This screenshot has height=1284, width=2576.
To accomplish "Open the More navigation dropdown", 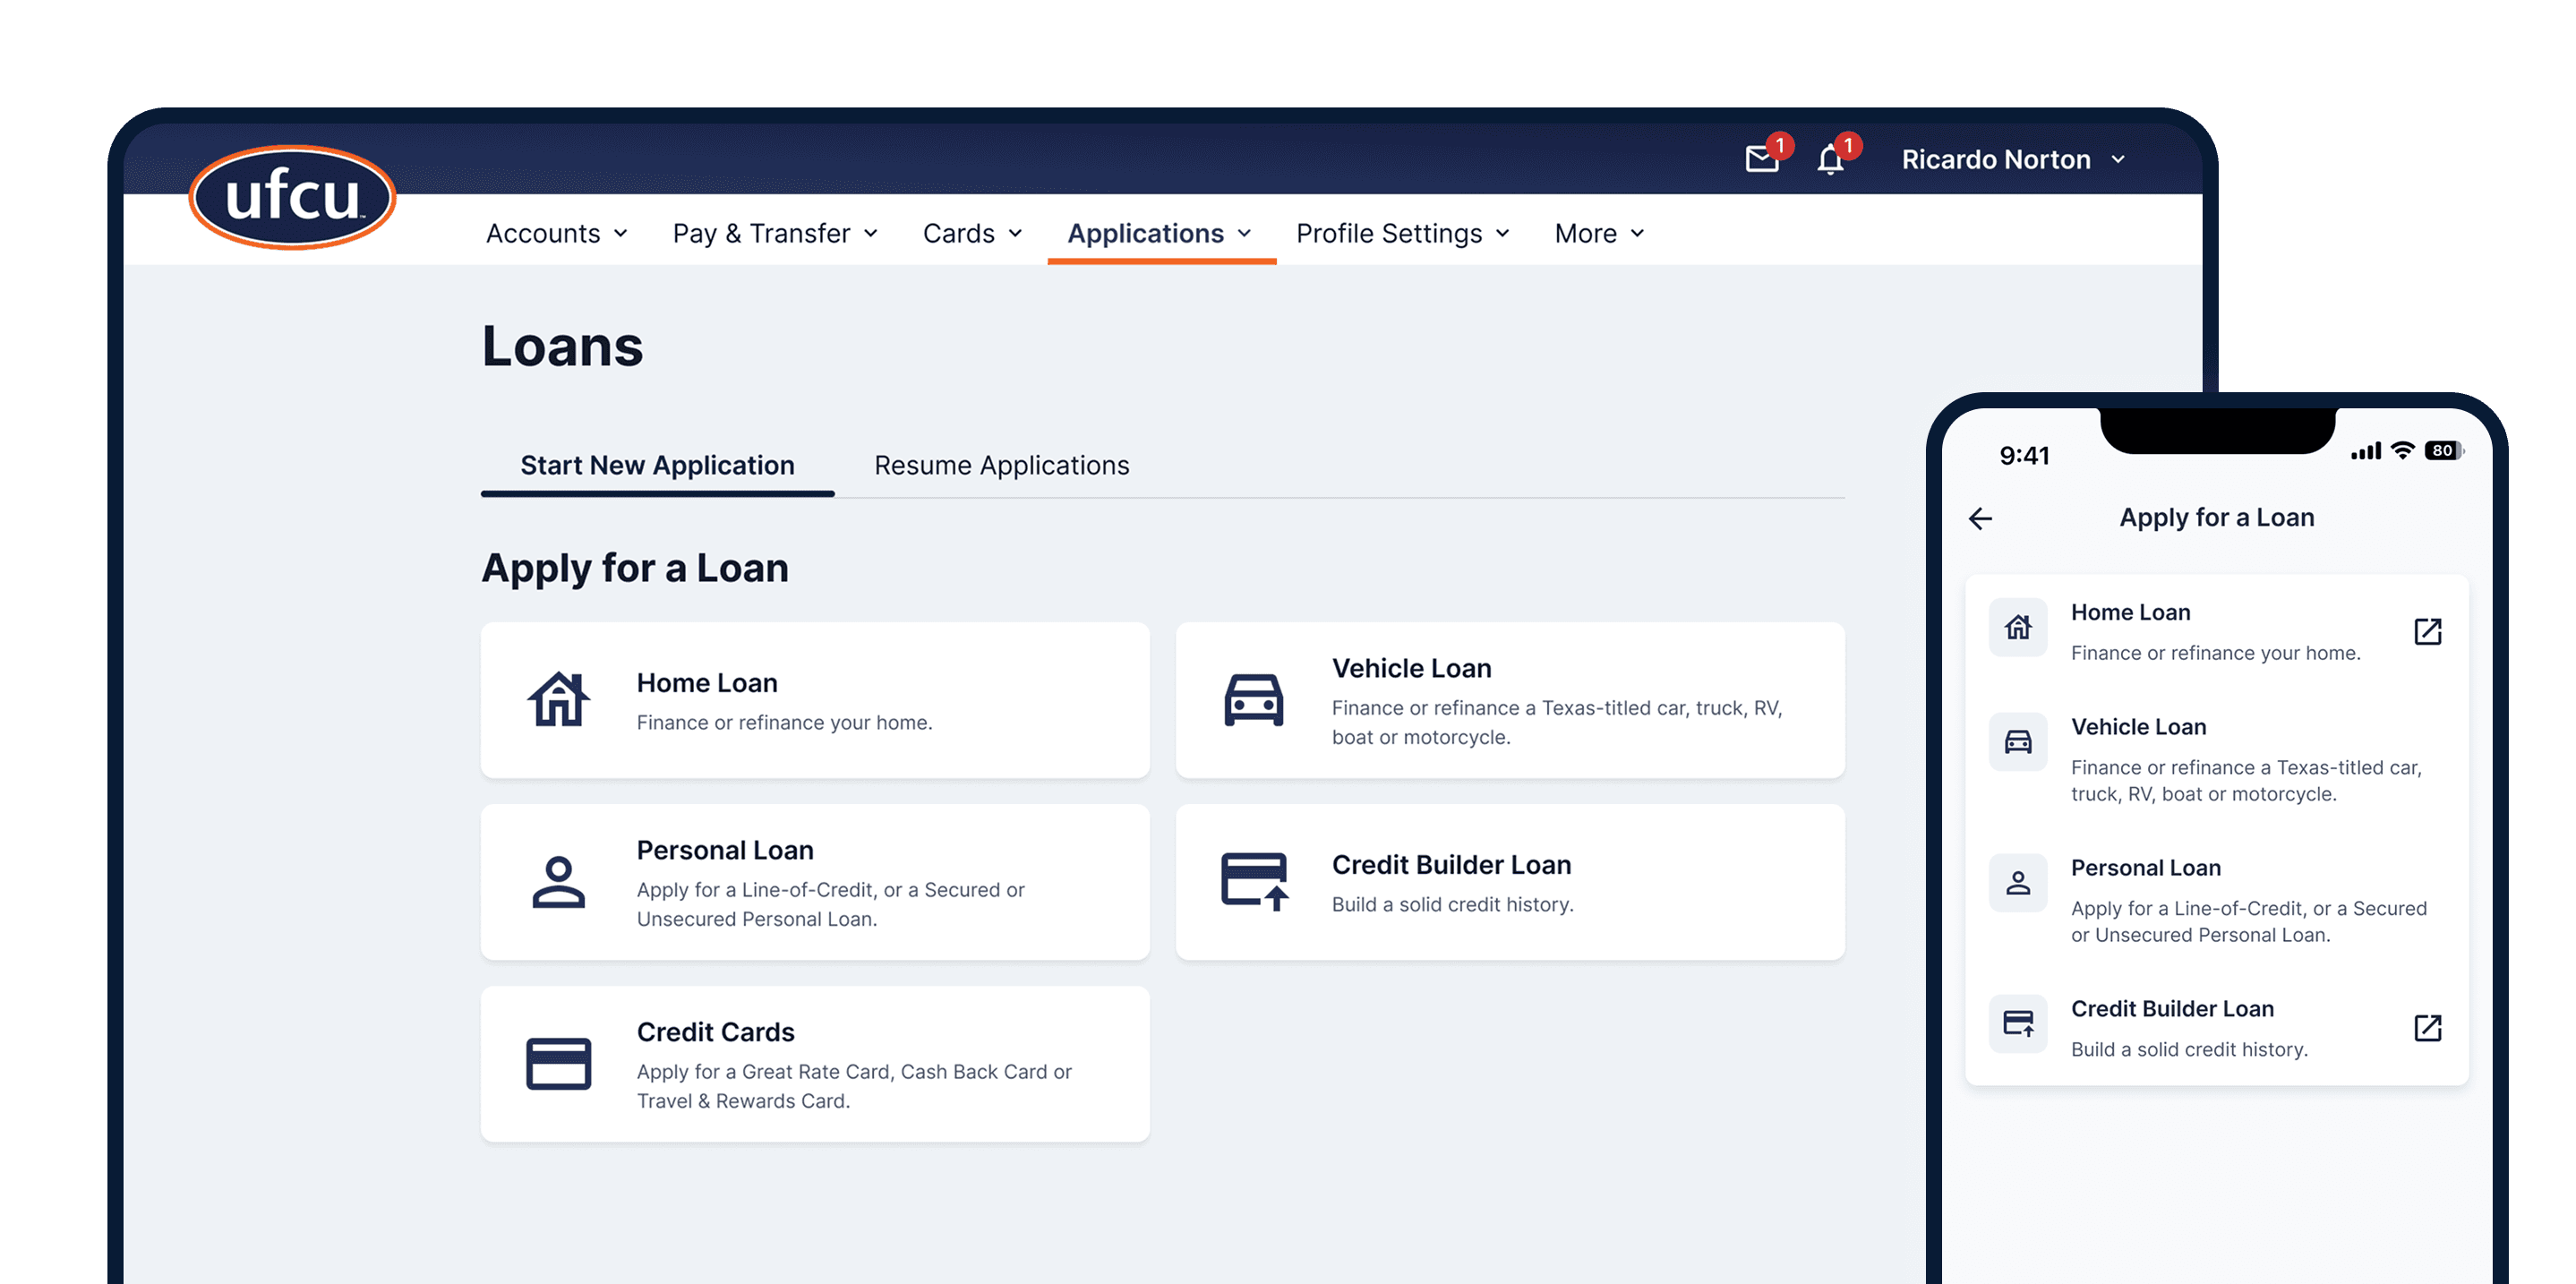I will point(1598,234).
